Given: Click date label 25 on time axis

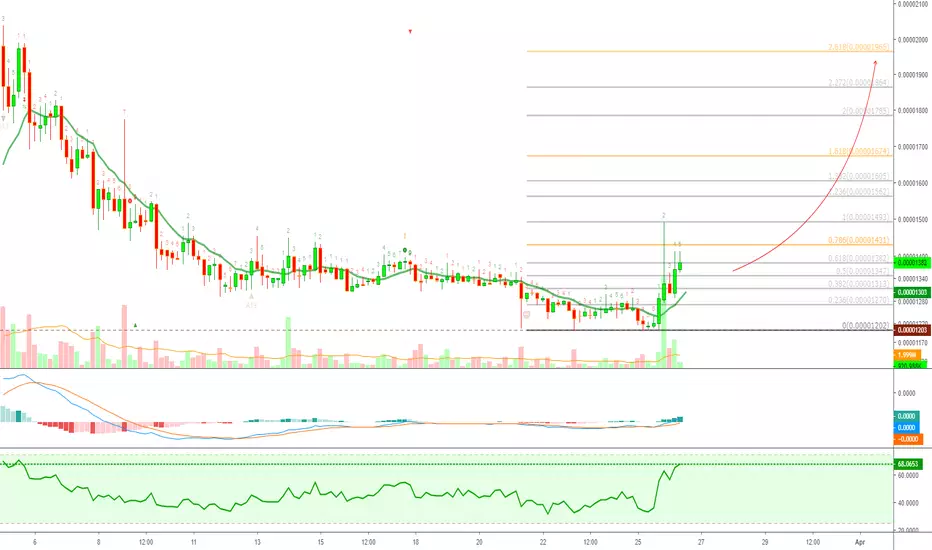Looking at the screenshot, I should [638, 542].
